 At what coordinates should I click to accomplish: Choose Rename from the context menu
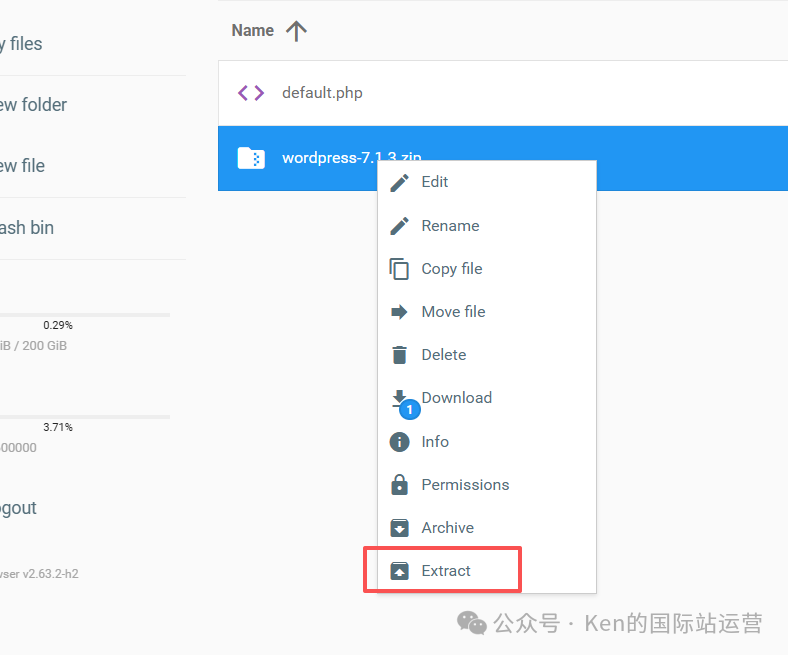coord(487,226)
